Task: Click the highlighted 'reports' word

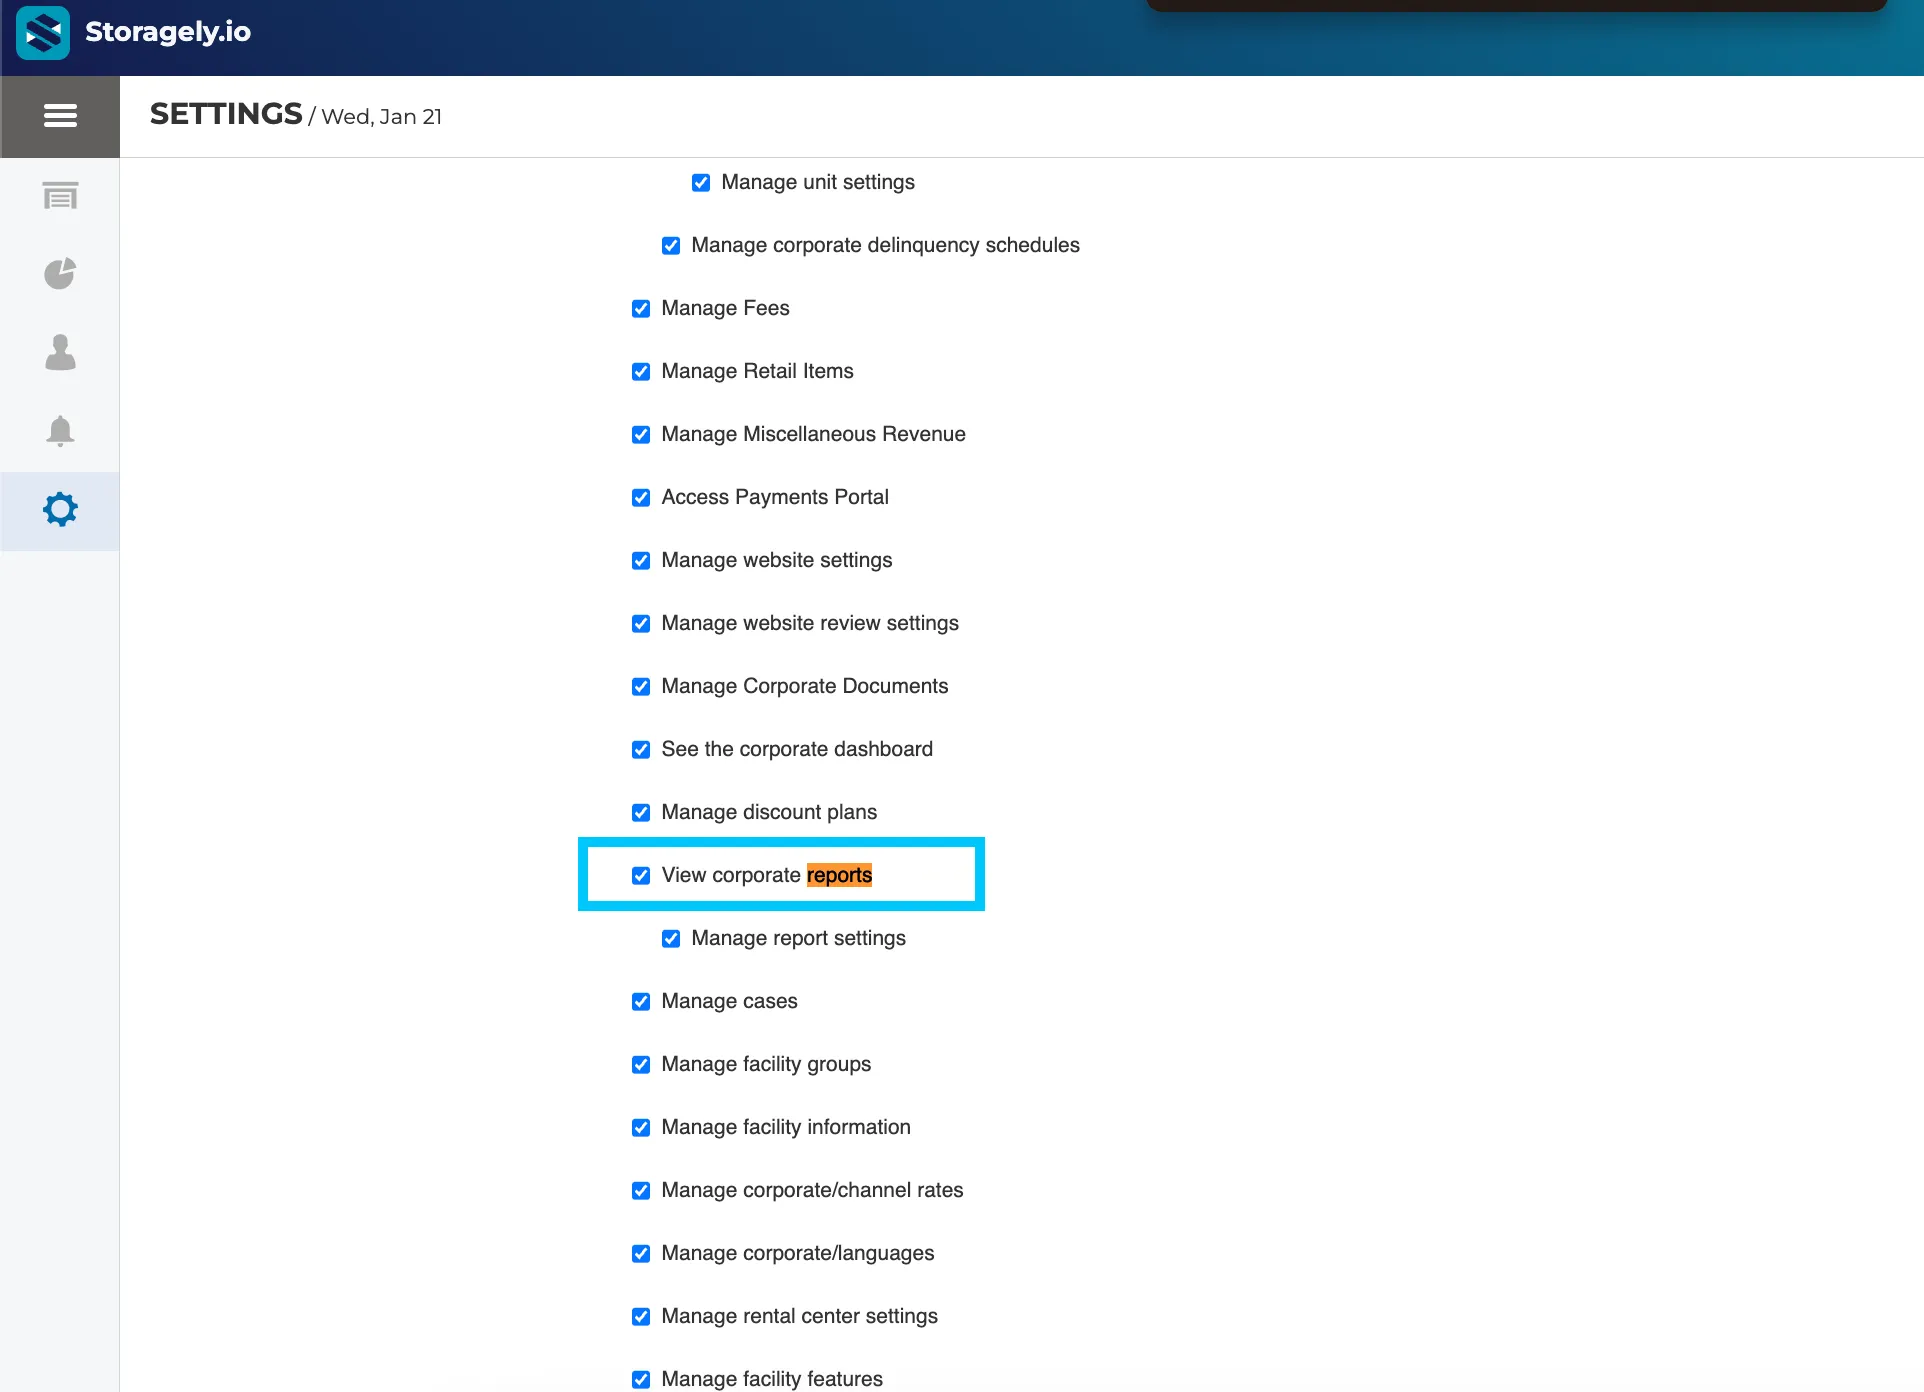Action: pyautogui.click(x=840, y=875)
